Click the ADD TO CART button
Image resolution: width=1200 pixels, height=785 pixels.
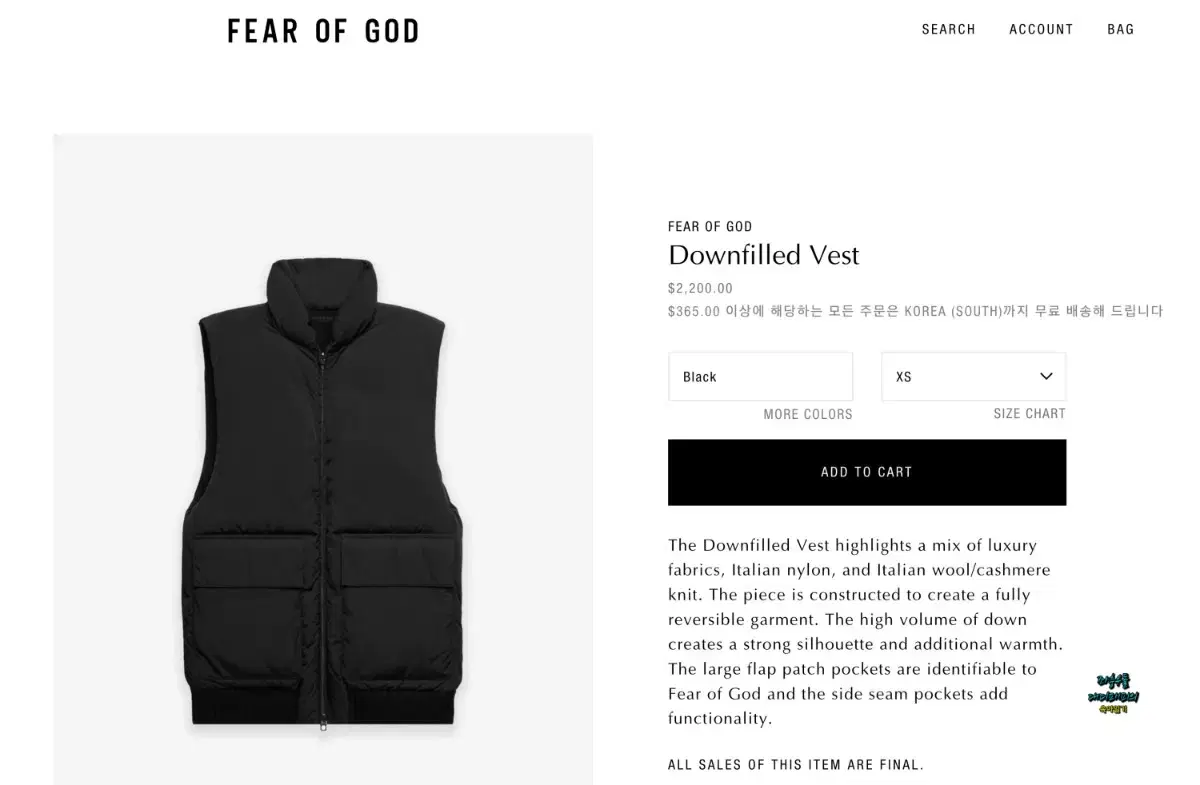(x=867, y=472)
